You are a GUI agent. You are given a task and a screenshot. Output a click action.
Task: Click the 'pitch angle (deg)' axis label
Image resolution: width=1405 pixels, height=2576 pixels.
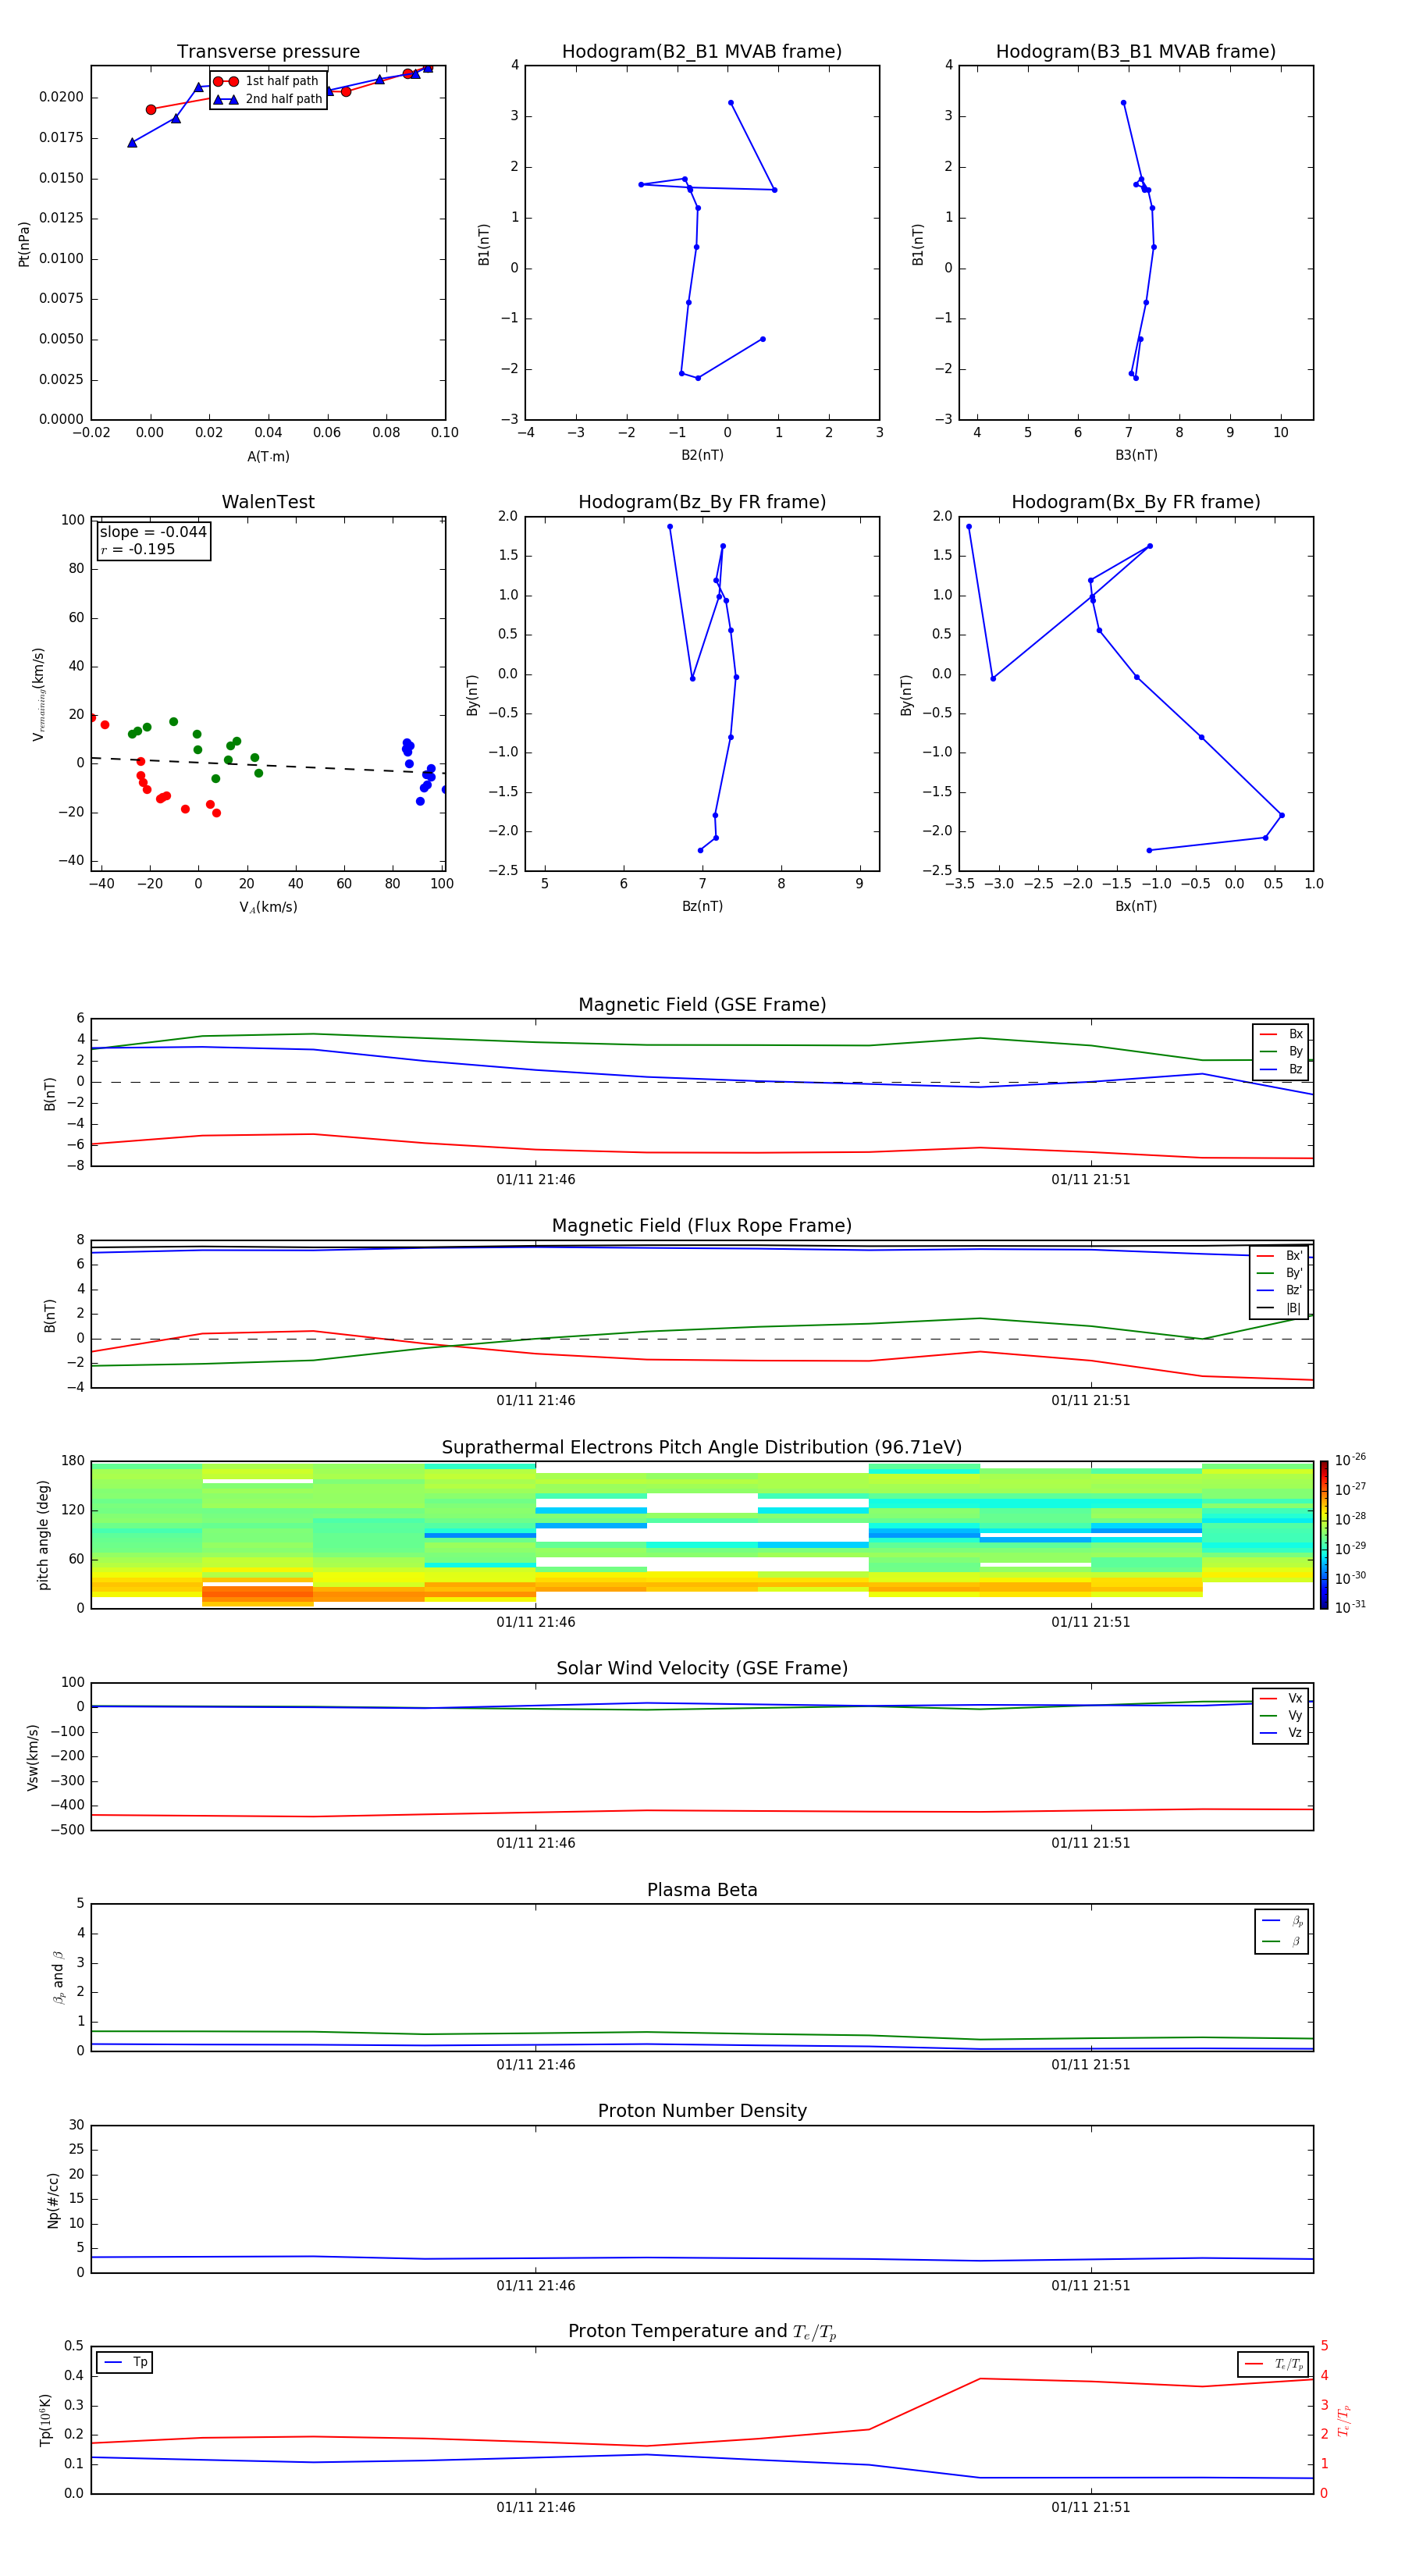43,1535
